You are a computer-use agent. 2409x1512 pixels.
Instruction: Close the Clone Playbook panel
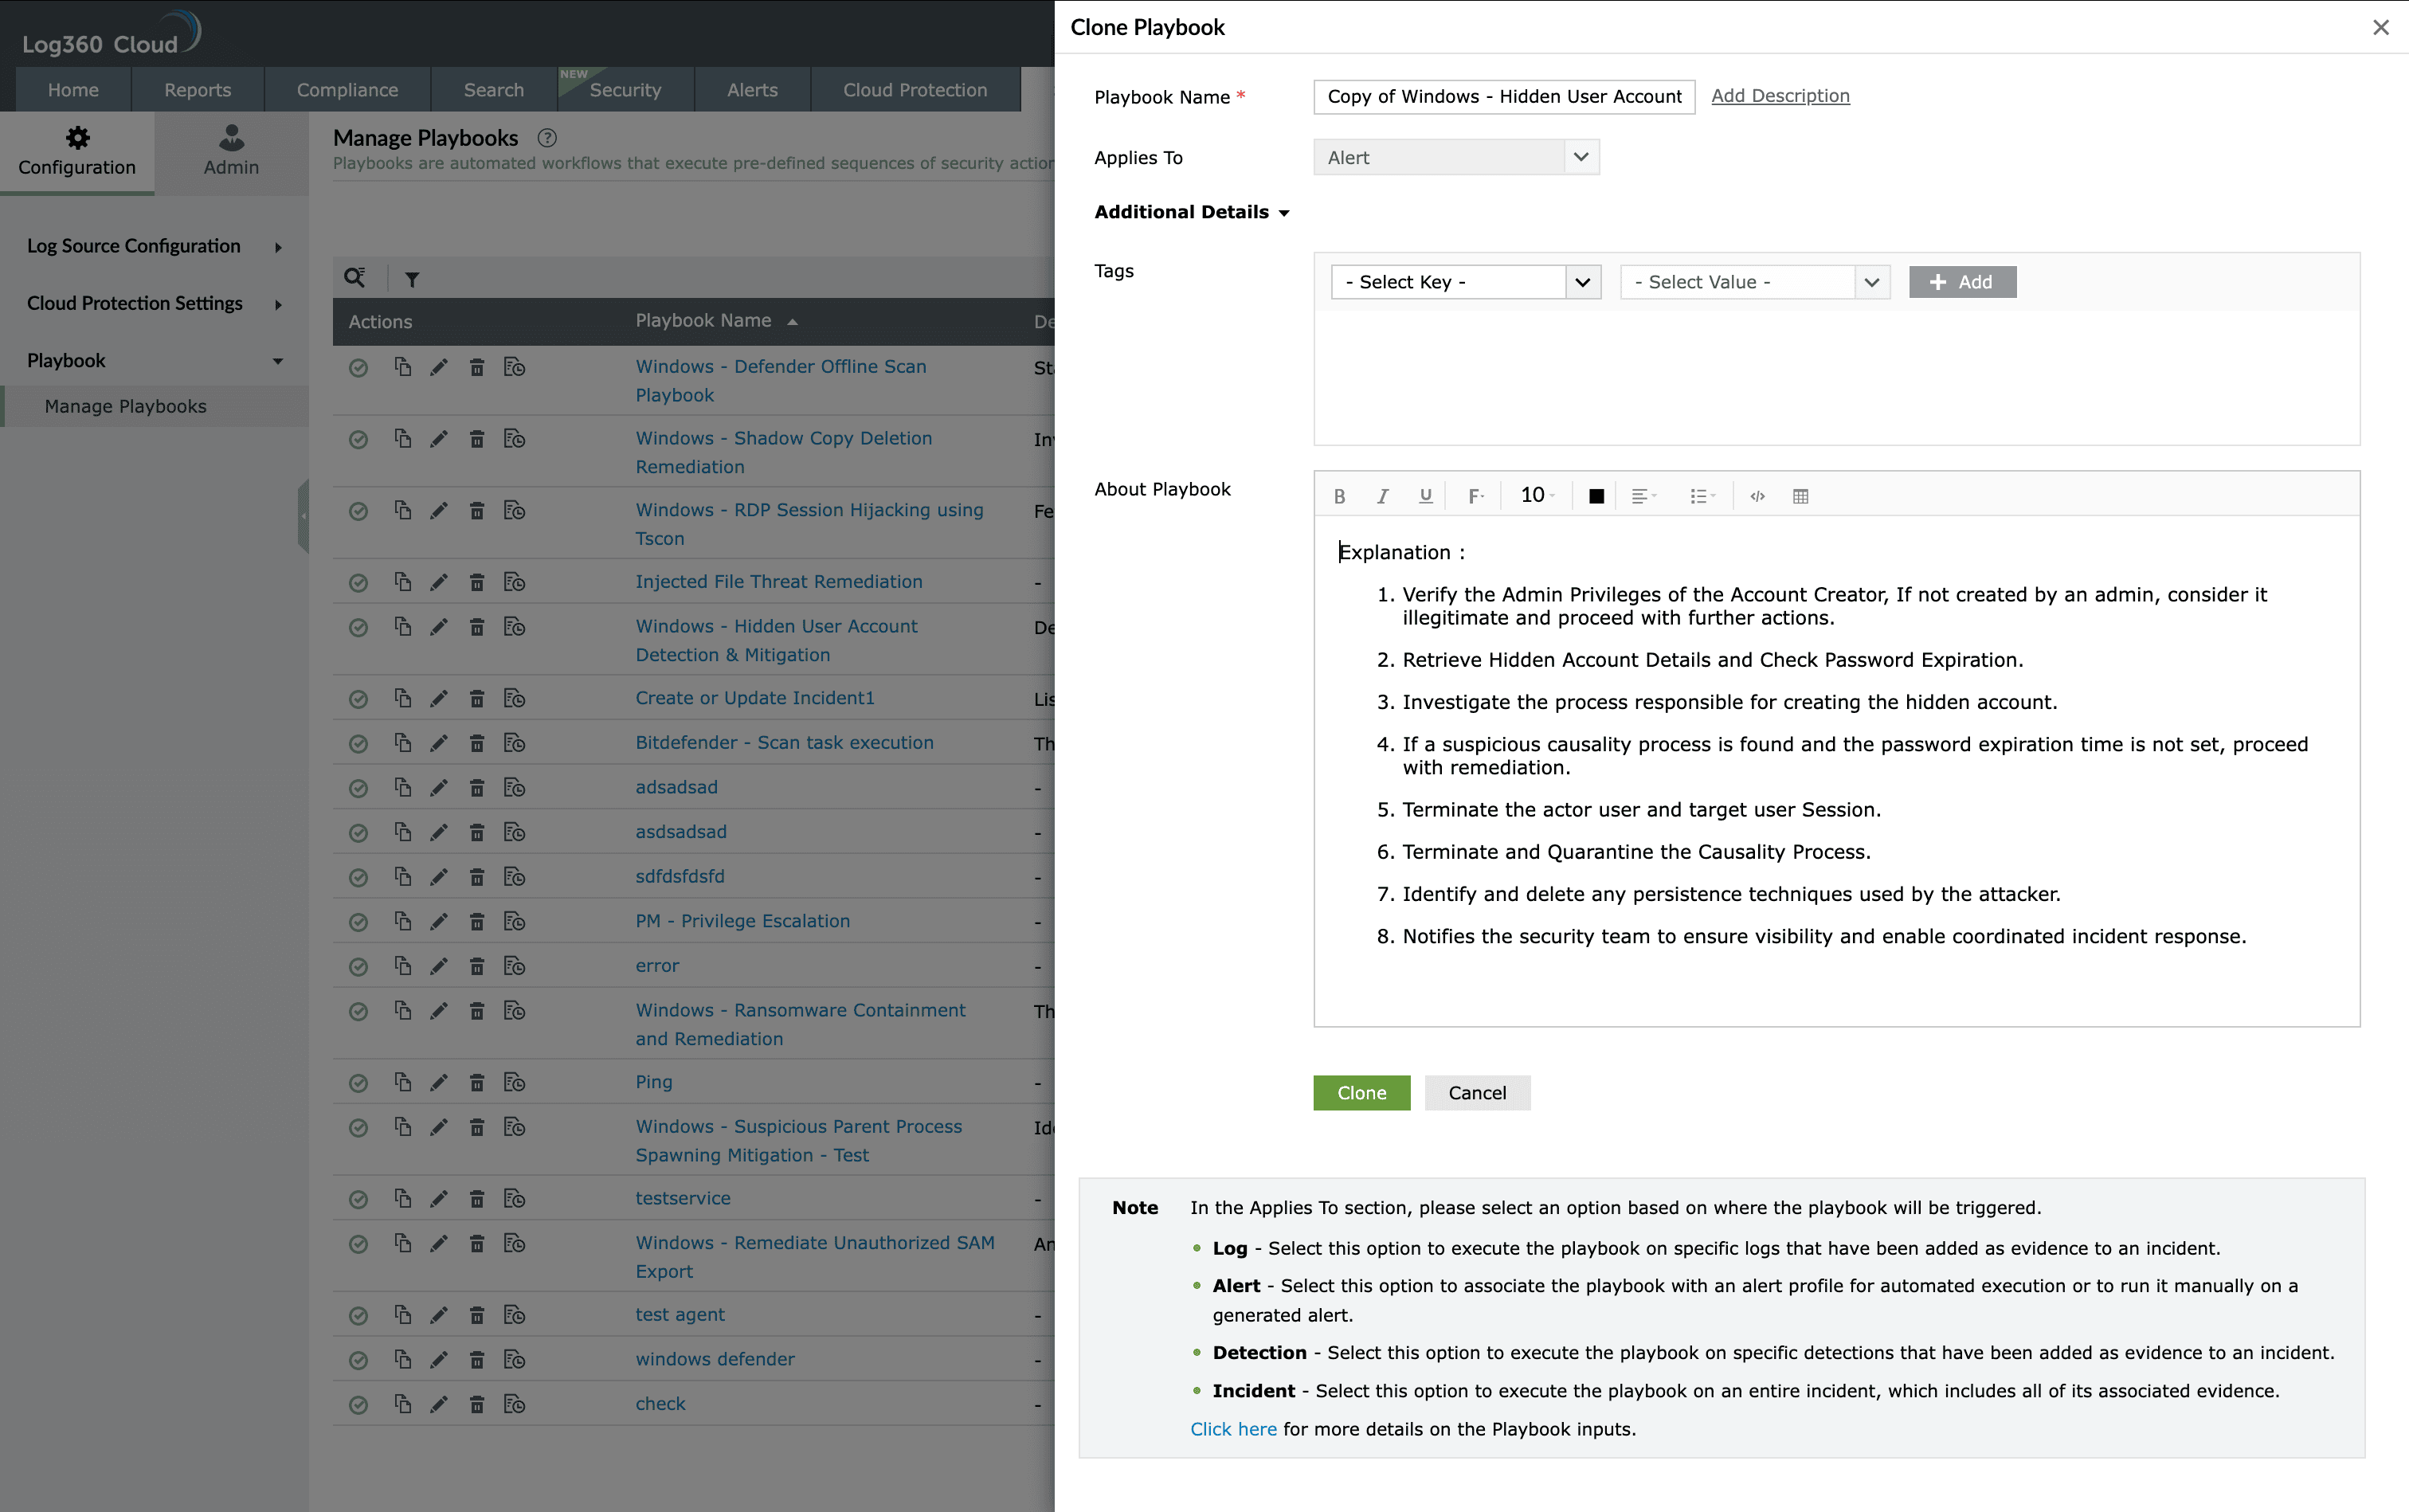coord(2380,28)
